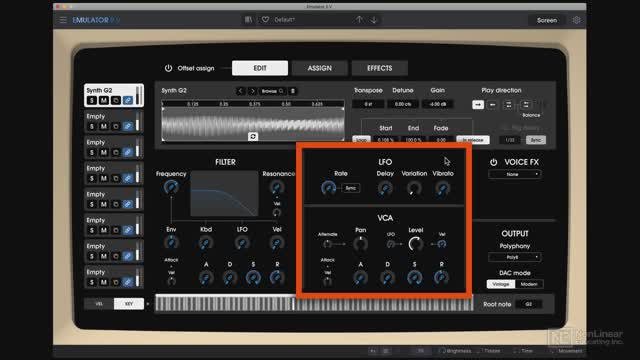This screenshot has width=640, height=360.
Task: Load previous preset with up arrow
Action: (x=359, y=20)
